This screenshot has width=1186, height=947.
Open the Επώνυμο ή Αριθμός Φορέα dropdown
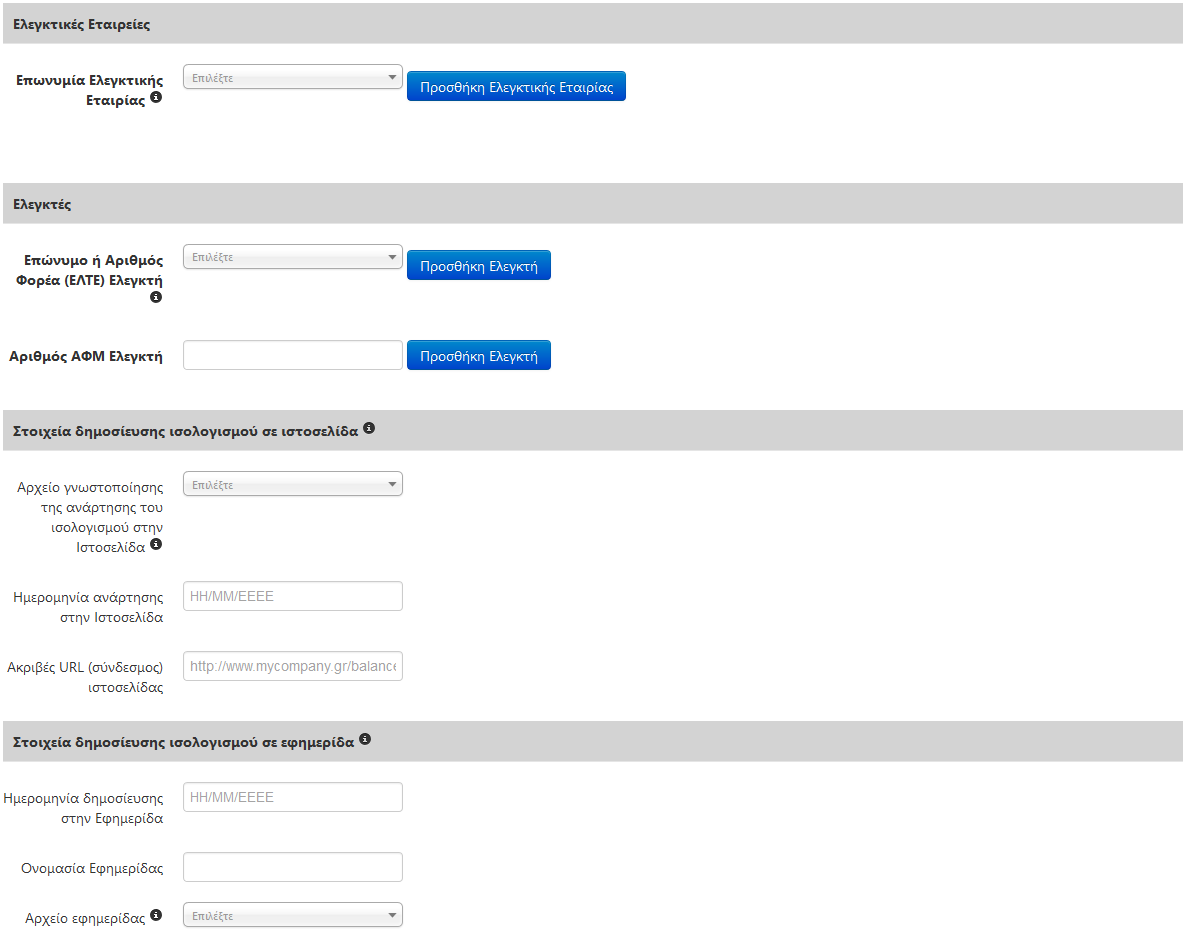tap(293, 257)
